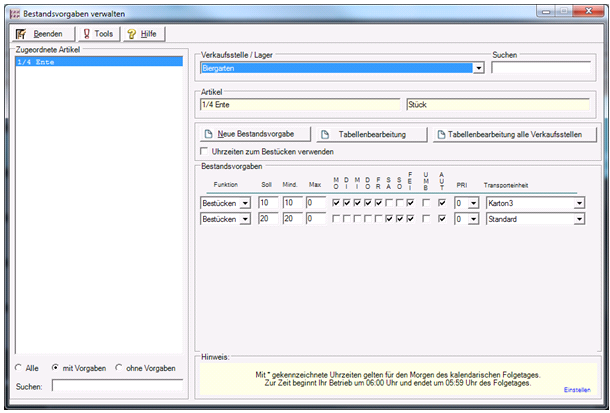
Task: Click the Tabellenbearbeitung button
Action: tap(372, 135)
